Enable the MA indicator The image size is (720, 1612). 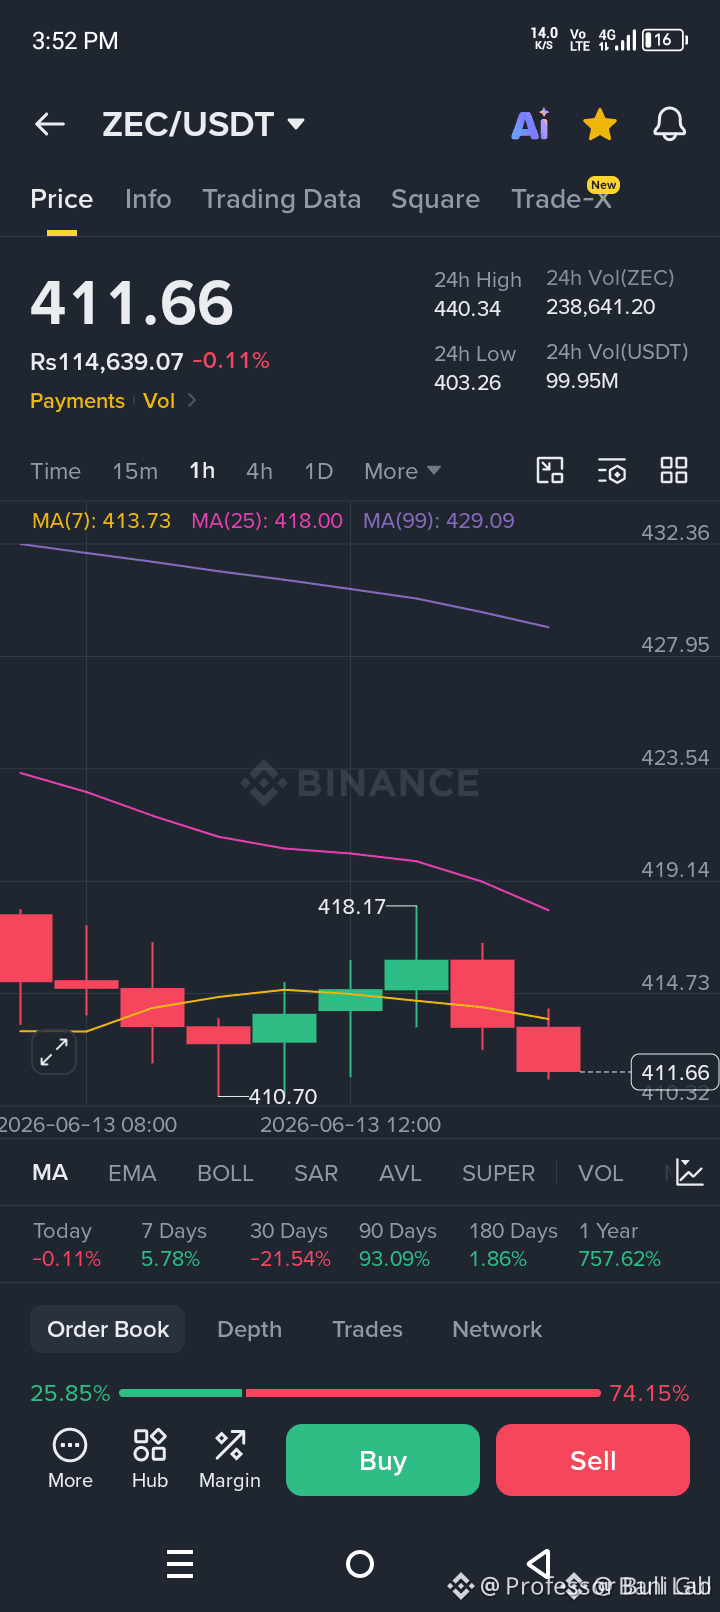(50, 1173)
